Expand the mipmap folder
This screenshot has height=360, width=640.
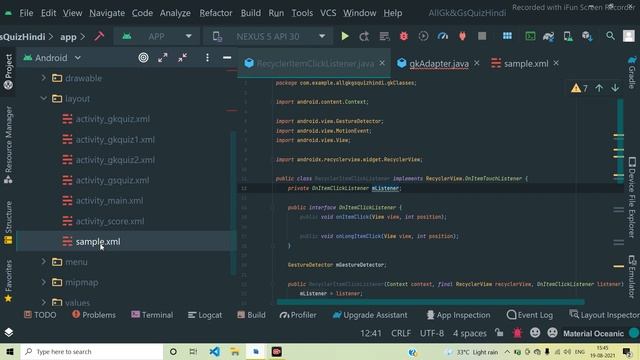(43, 282)
